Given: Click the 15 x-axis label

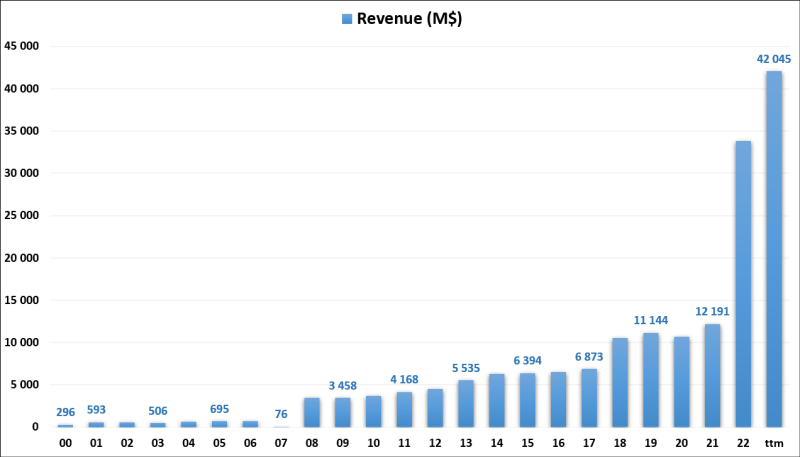Looking at the screenshot, I should pos(528,444).
